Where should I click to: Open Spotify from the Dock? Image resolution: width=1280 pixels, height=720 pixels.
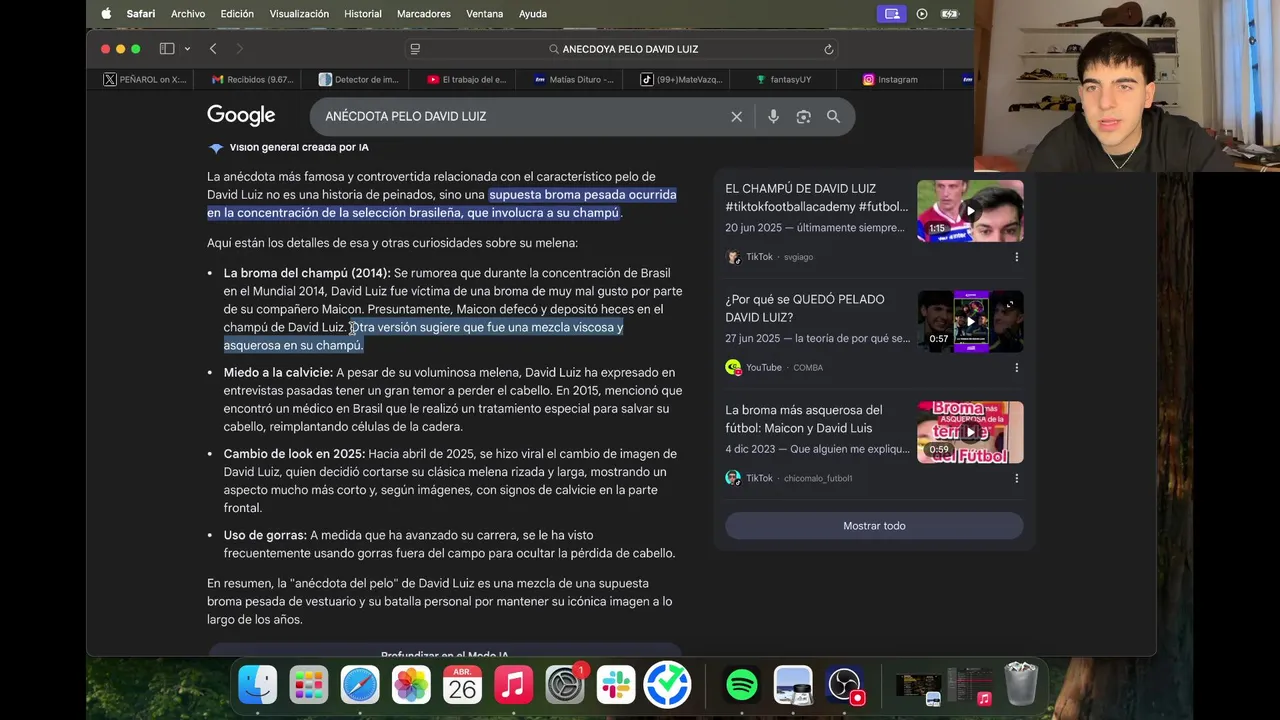coord(741,685)
